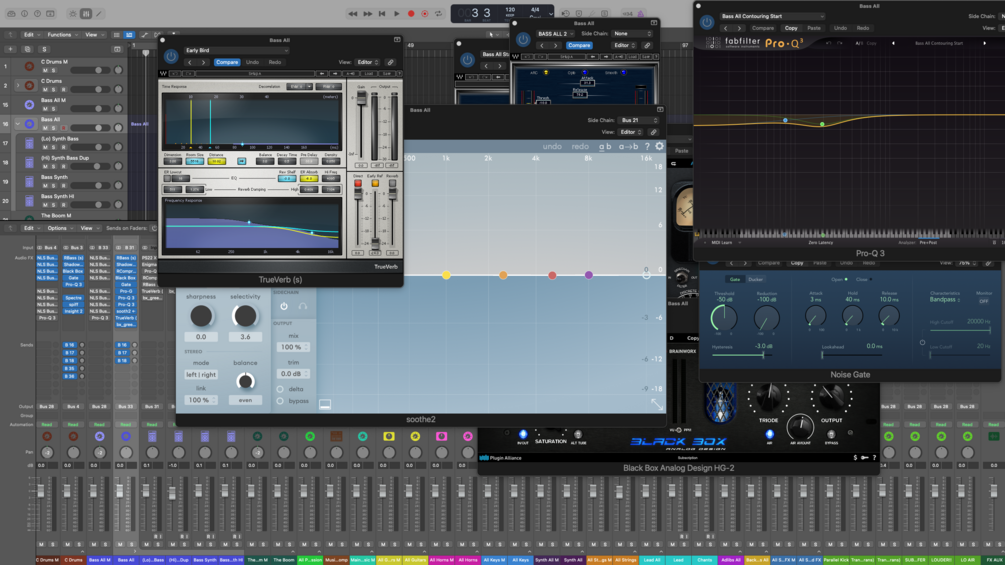
Task: Click the soothe2 mix 100 % field
Action: click(x=293, y=347)
